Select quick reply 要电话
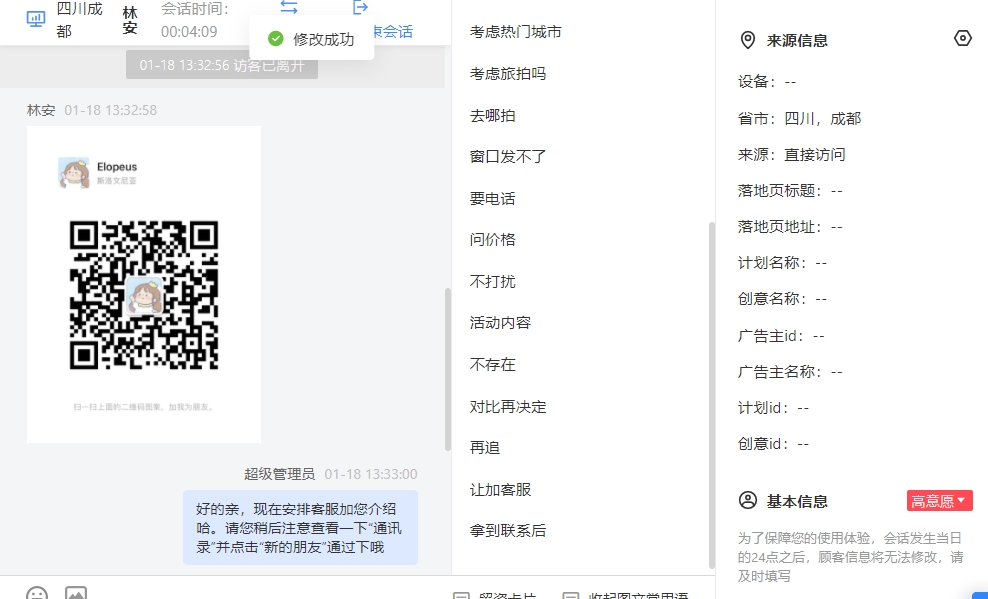 pos(492,199)
